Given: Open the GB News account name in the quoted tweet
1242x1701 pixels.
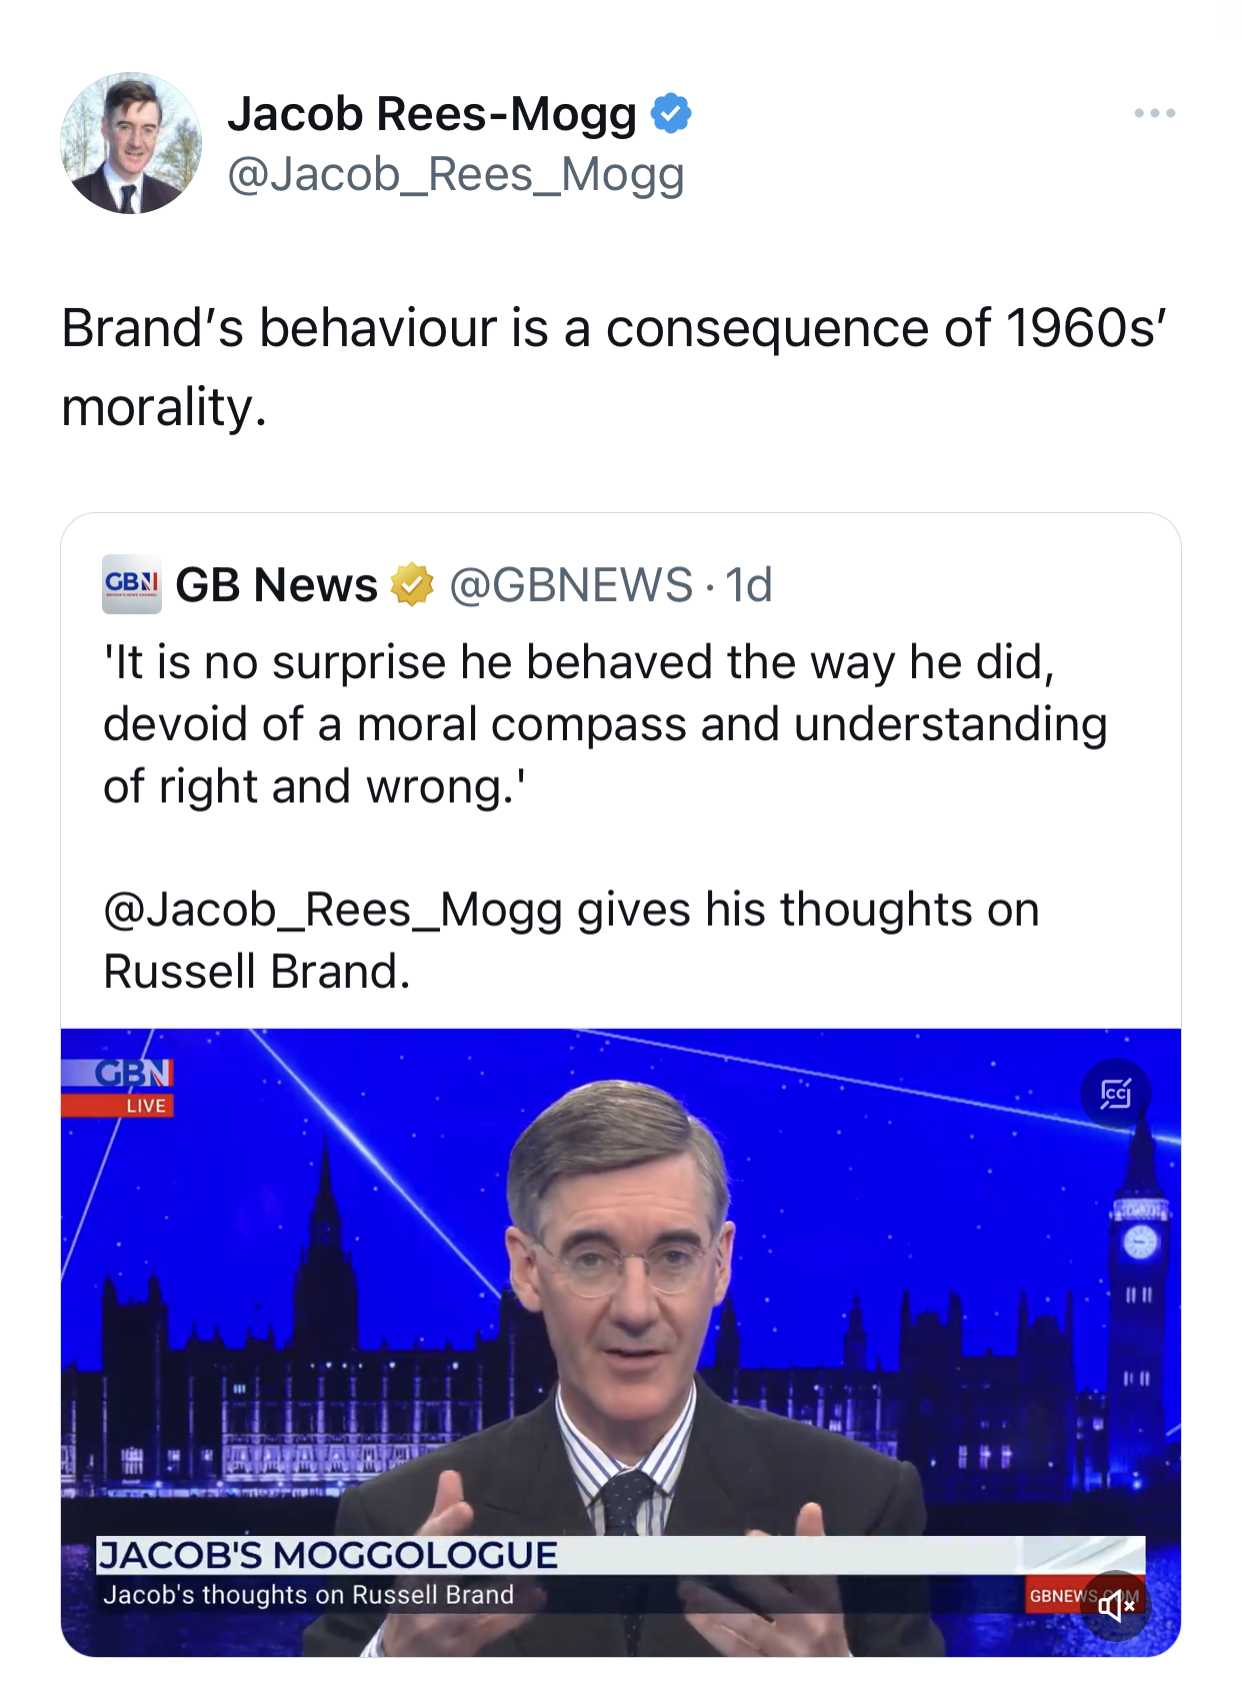Looking at the screenshot, I should [x=277, y=585].
